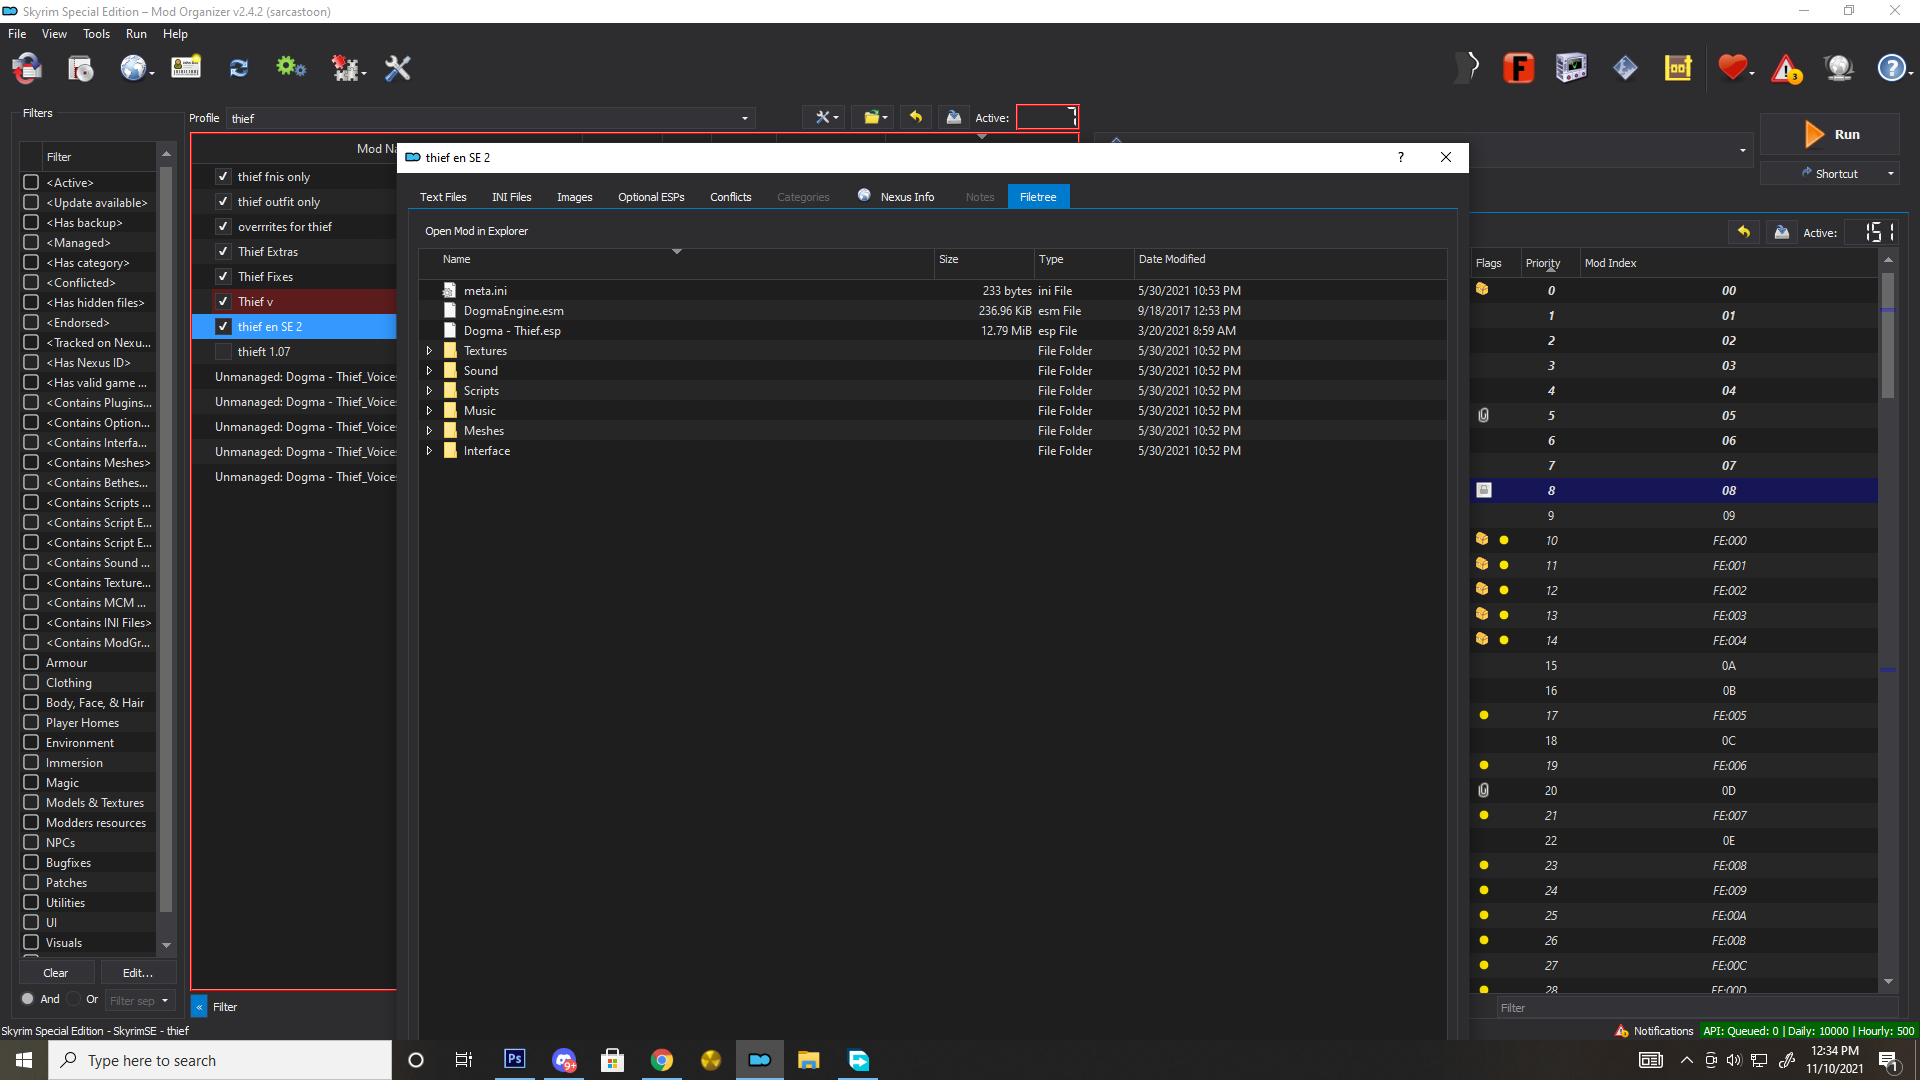Open the Tools menu
This screenshot has width=1920, height=1080.
tap(96, 34)
